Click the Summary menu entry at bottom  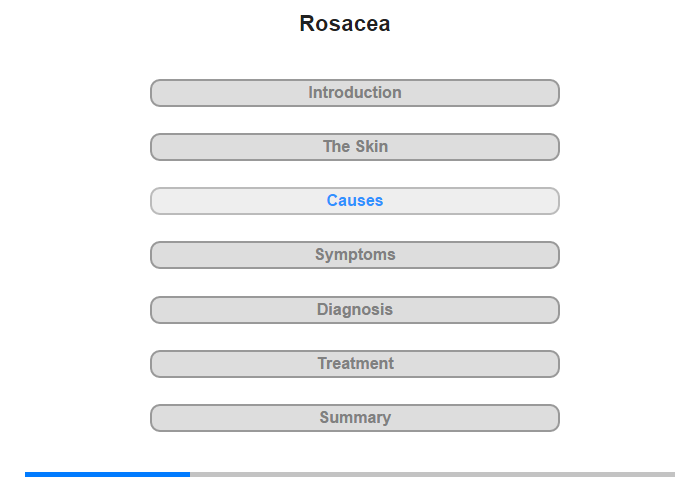click(x=354, y=418)
